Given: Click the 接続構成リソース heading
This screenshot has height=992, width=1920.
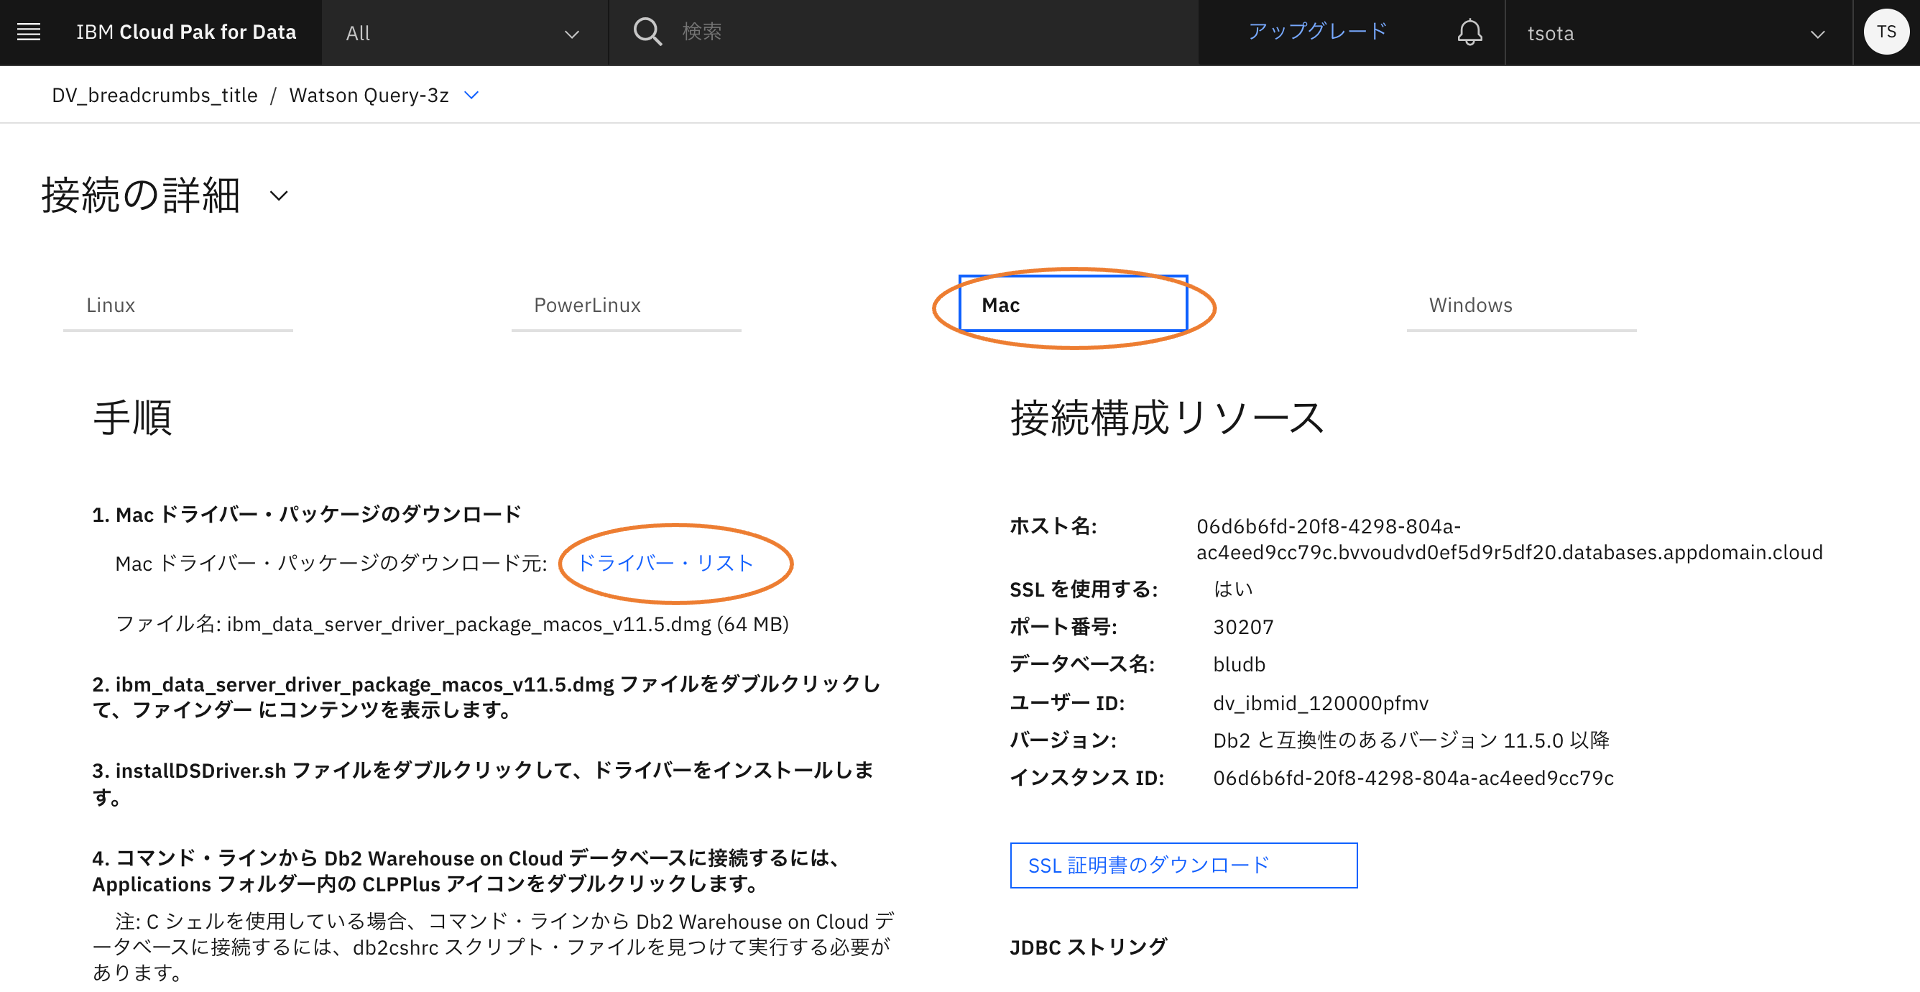Looking at the screenshot, I should (1167, 418).
